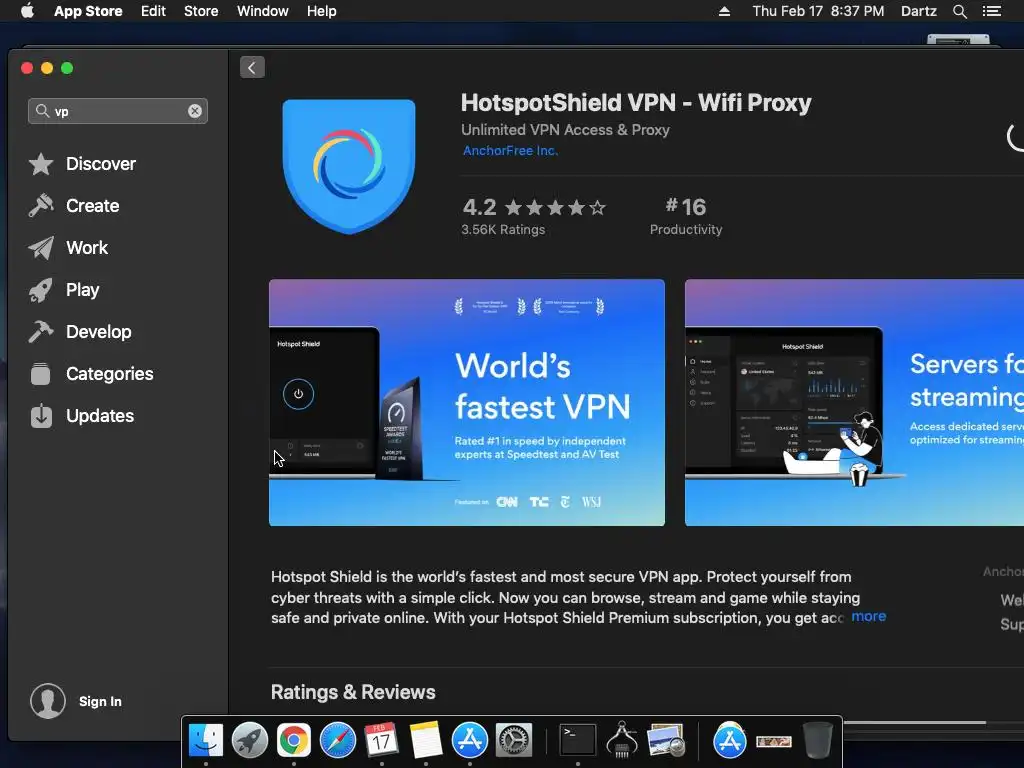Open the Store menu
Viewport: 1024px width, 768px height.
coord(201,11)
